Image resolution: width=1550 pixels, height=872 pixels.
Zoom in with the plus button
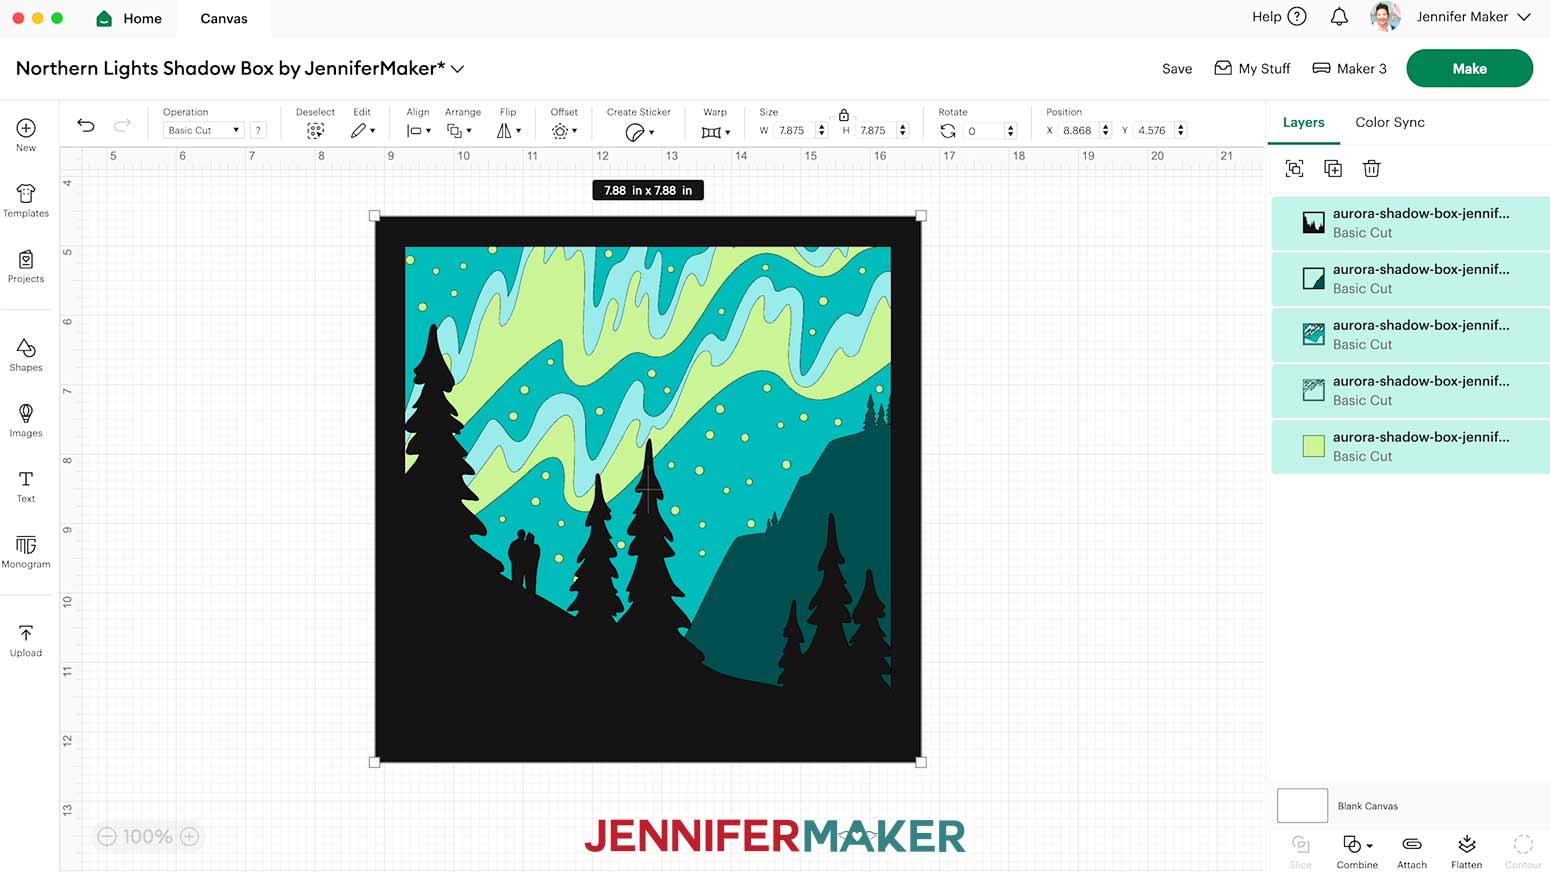click(190, 836)
